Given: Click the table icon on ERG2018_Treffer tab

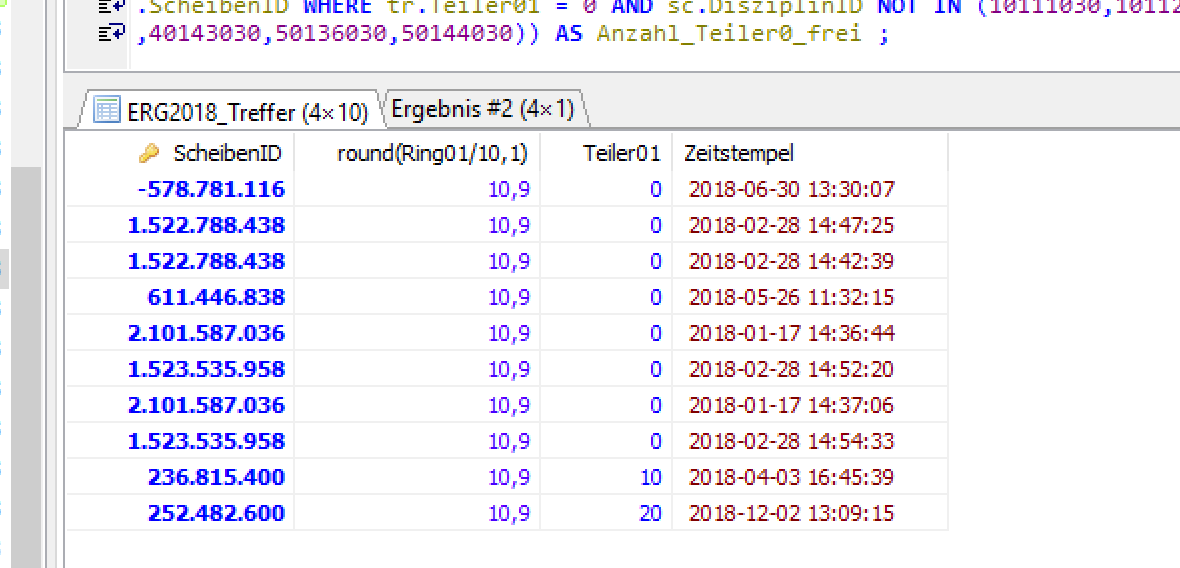Looking at the screenshot, I should click(107, 110).
